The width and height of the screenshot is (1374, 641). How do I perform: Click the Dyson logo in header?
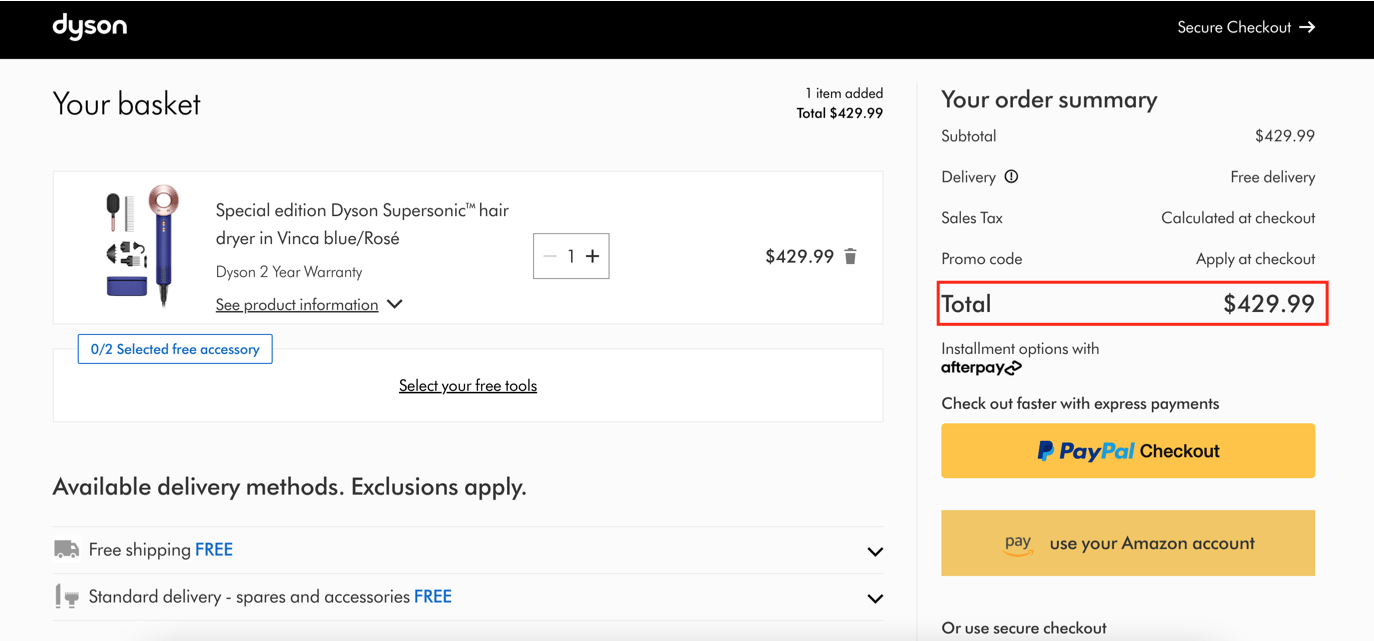(89, 26)
